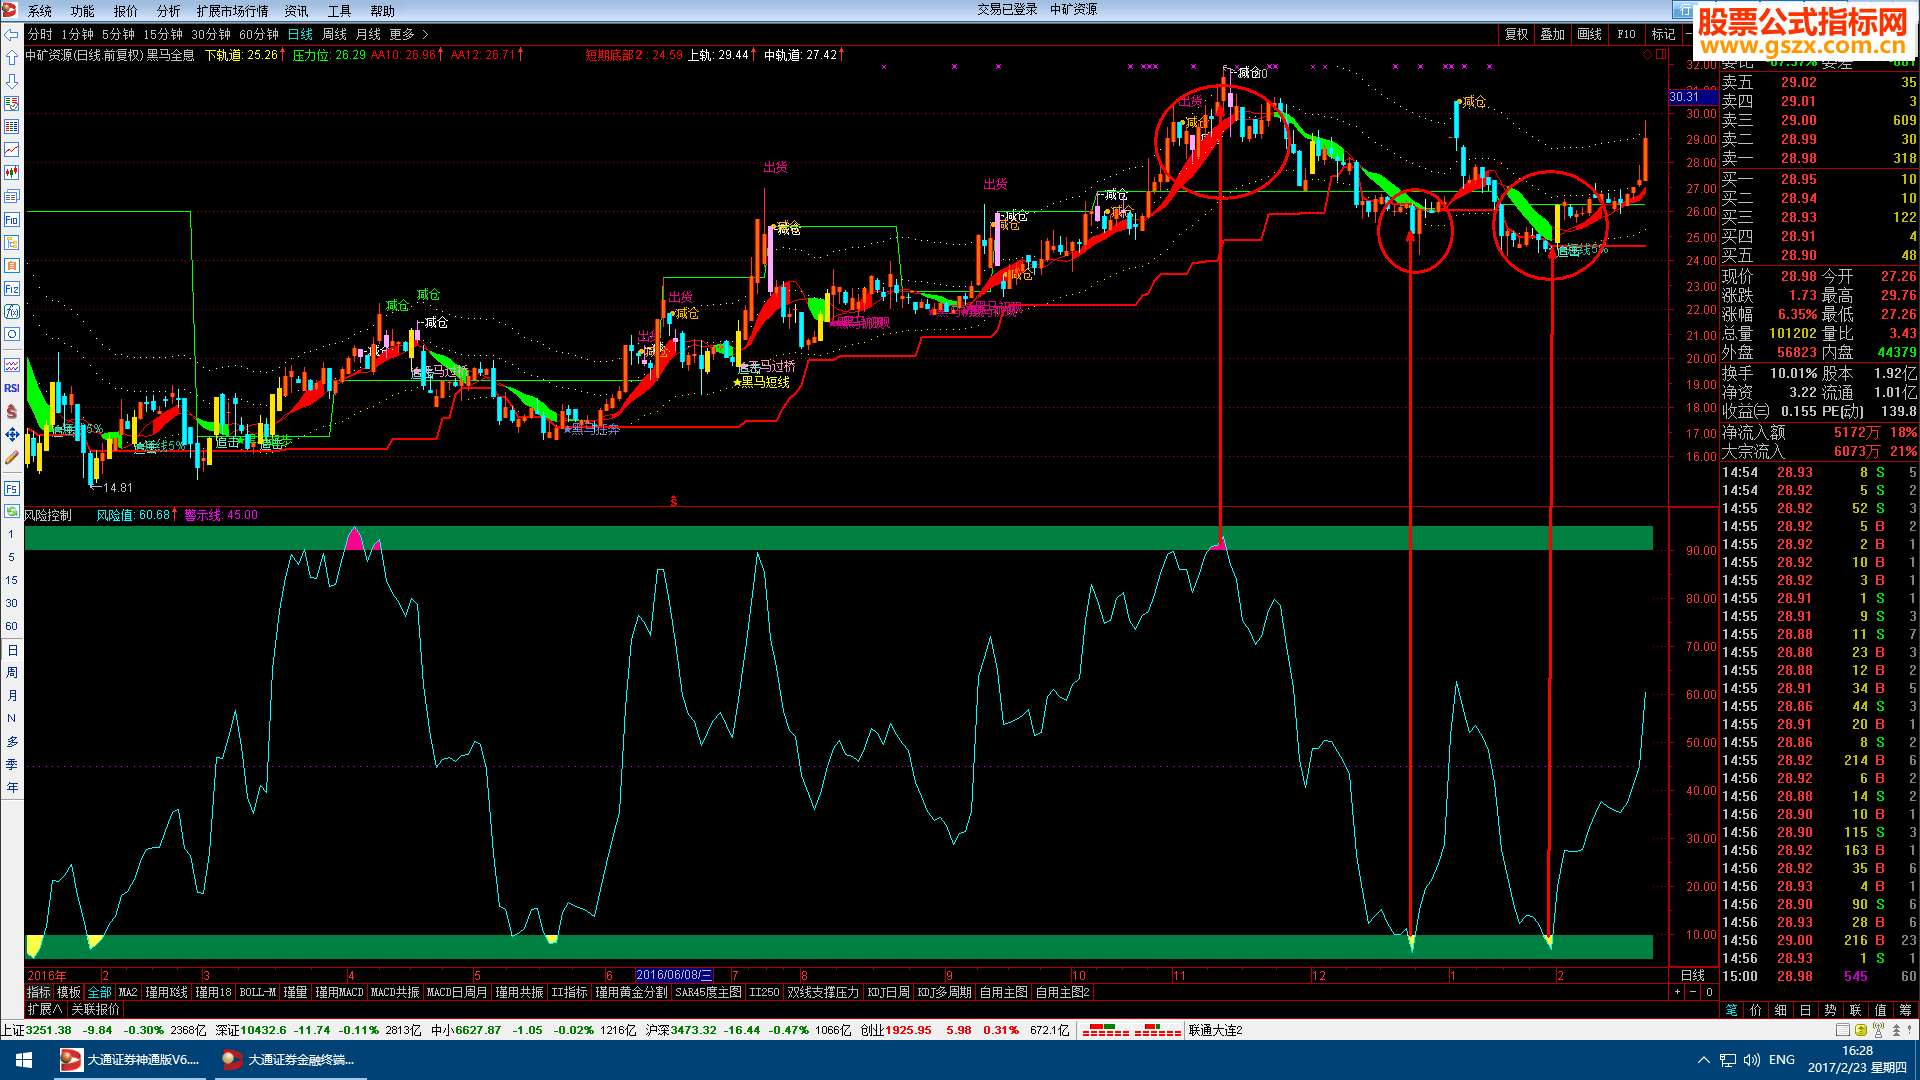Click the Windows Start button
1920x1080 pixels.
[x=24, y=1060]
